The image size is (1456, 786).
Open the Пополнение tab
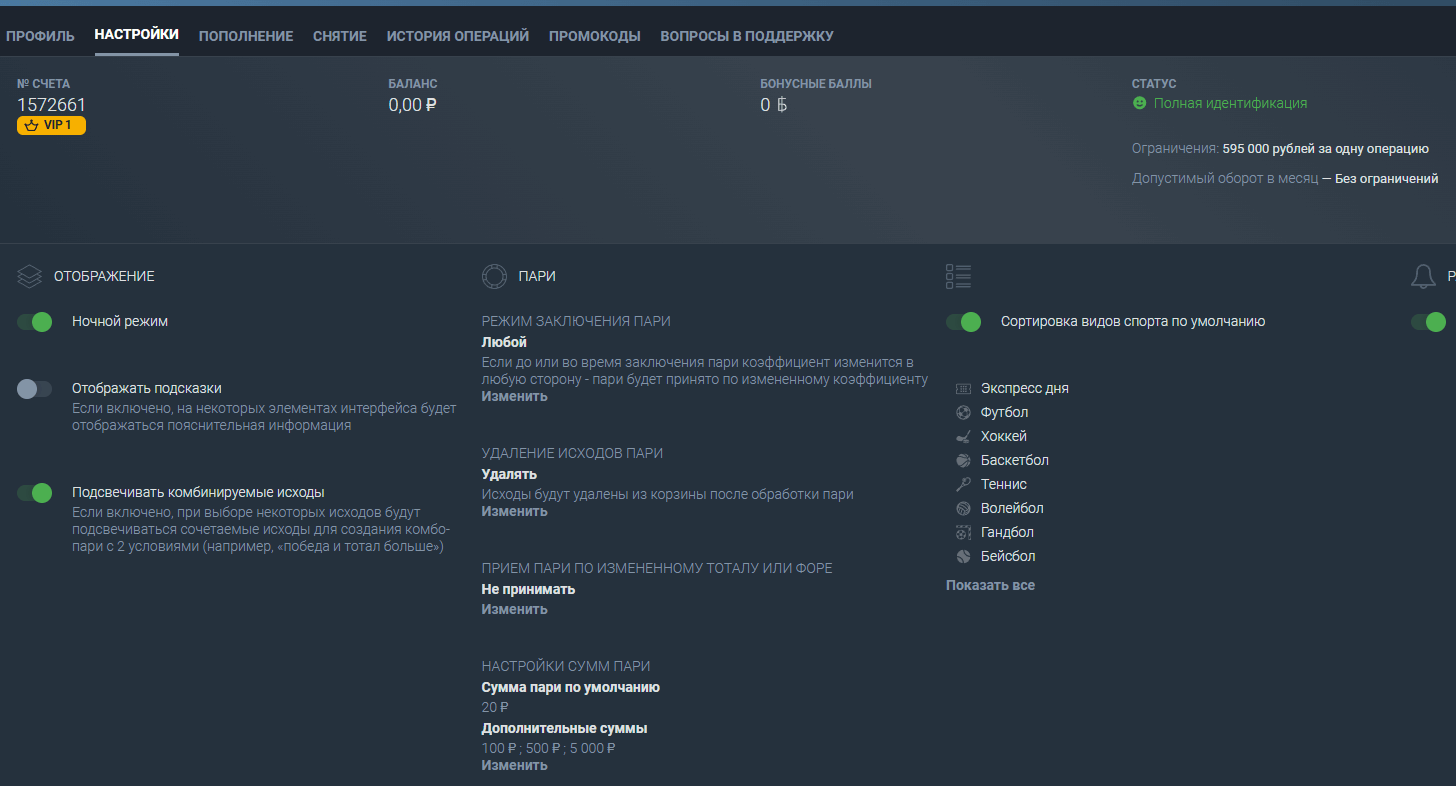[x=246, y=36]
